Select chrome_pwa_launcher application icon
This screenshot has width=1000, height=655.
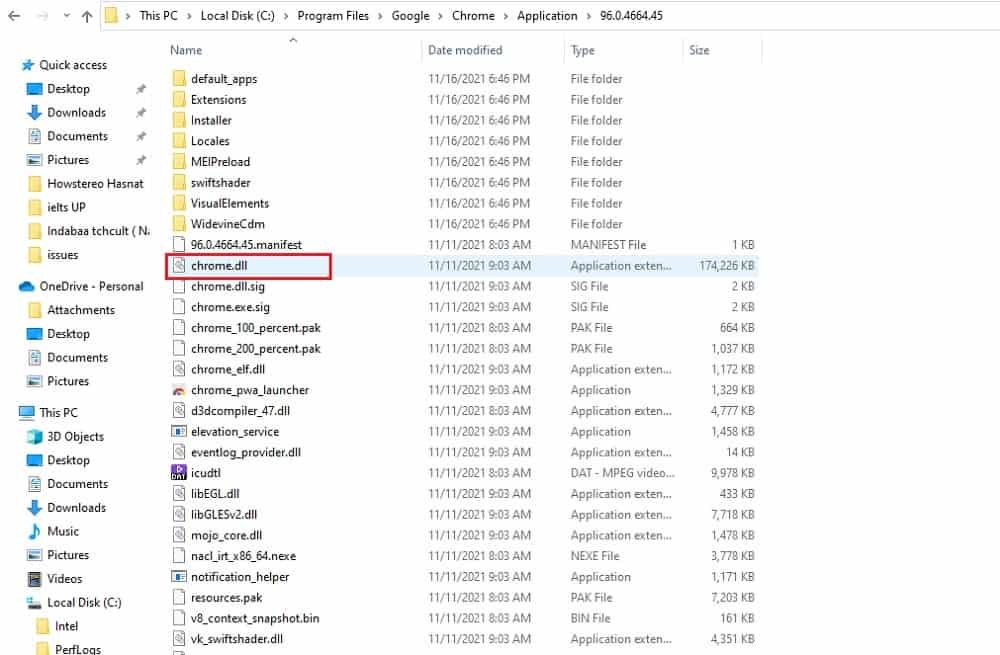tap(179, 390)
